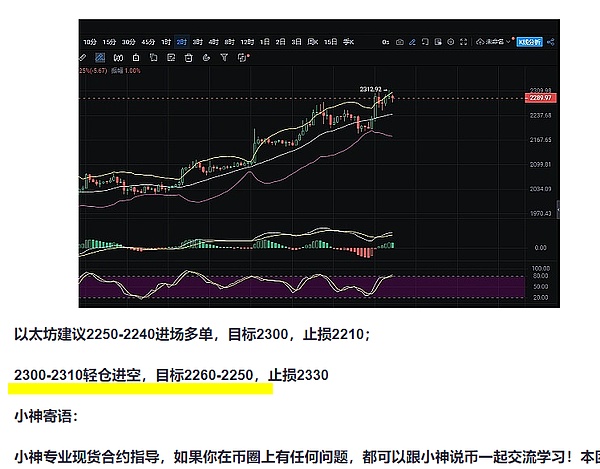600x469 pixels.
Task: Click the 2289.97 current price marker
Action: (542, 99)
